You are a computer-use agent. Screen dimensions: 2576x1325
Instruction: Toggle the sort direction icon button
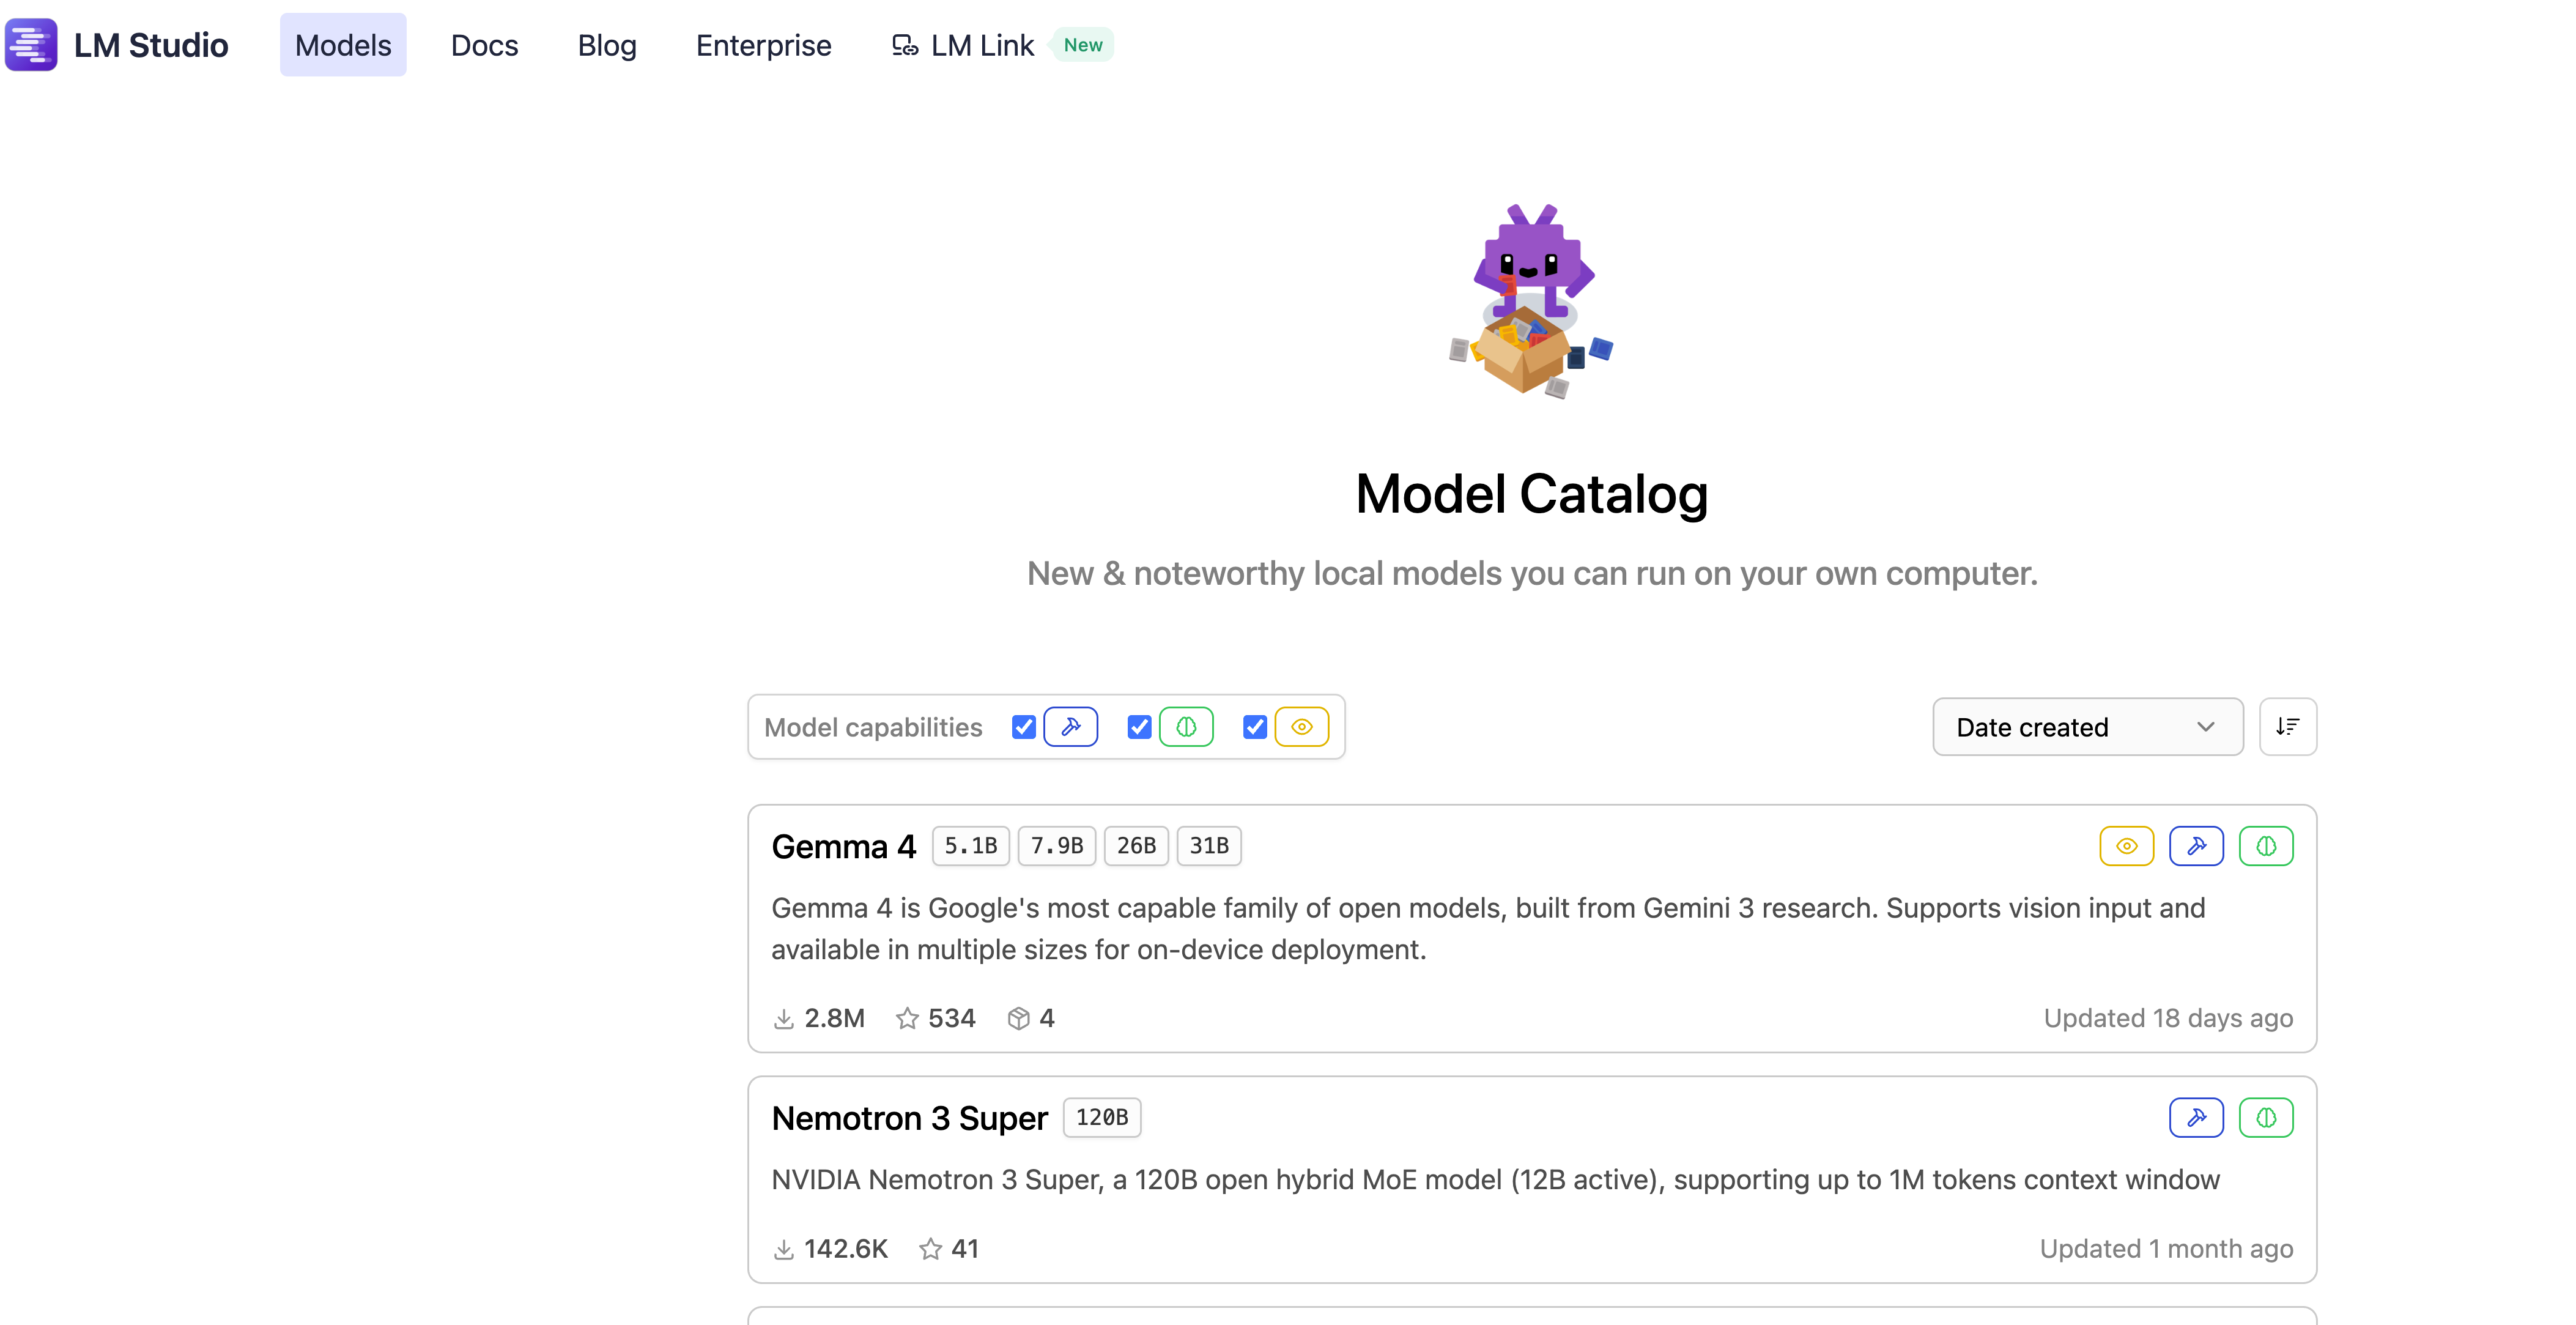[2288, 727]
